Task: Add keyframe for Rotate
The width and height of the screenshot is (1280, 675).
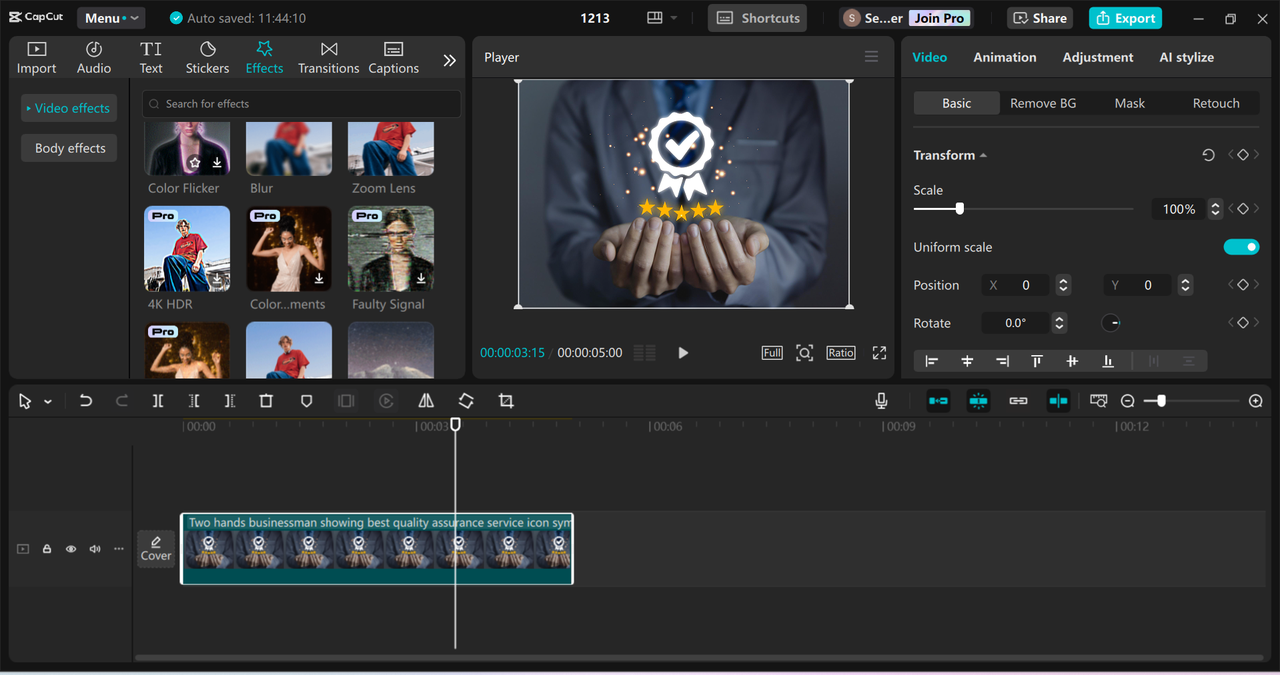Action: click(1243, 323)
